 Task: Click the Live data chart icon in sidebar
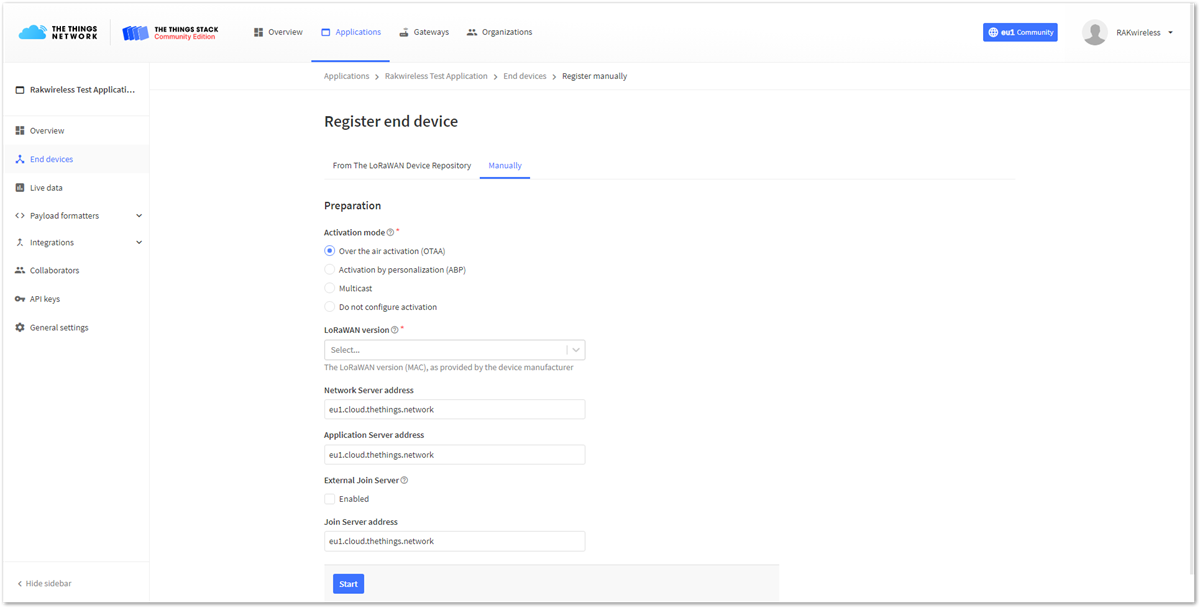click(20, 188)
